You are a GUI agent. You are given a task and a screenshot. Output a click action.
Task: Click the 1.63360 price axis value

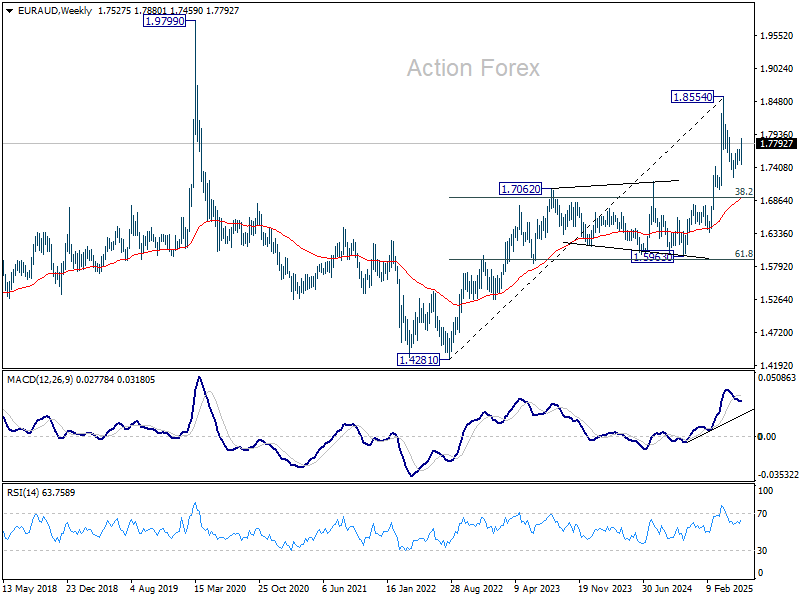click(x=777, y=234)
